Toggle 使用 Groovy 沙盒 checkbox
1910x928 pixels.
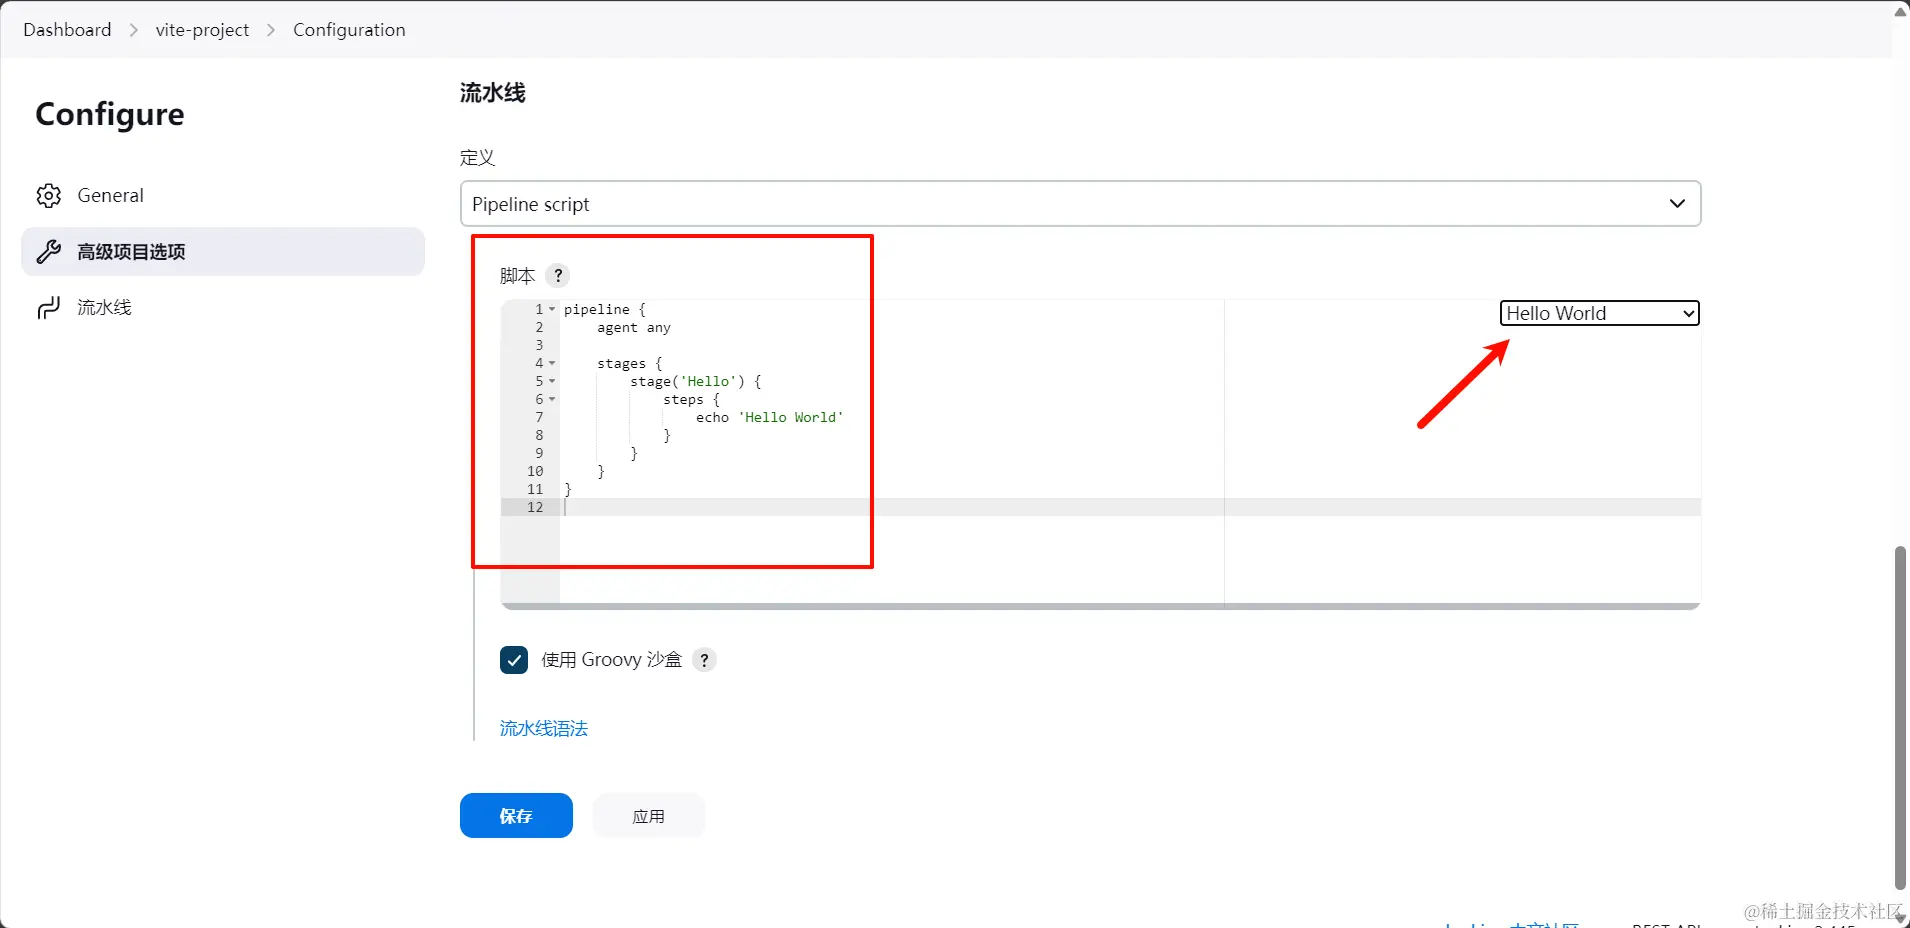[x=514, y=660]
